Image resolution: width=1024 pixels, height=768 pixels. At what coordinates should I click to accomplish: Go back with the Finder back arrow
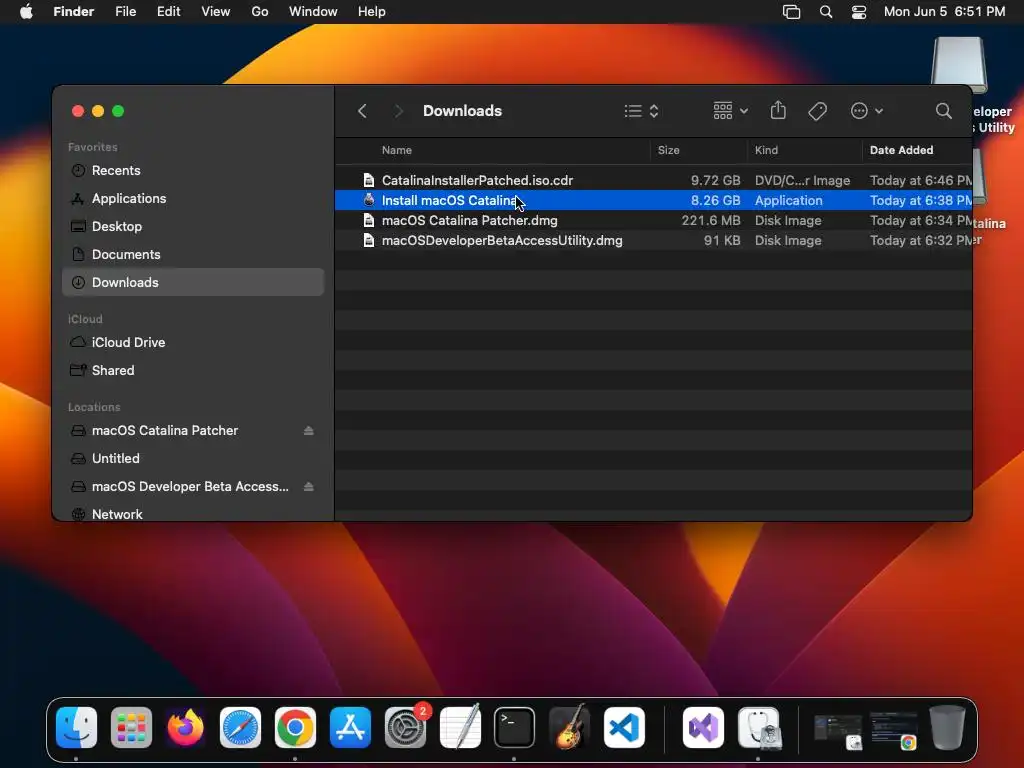pos(362,111)
